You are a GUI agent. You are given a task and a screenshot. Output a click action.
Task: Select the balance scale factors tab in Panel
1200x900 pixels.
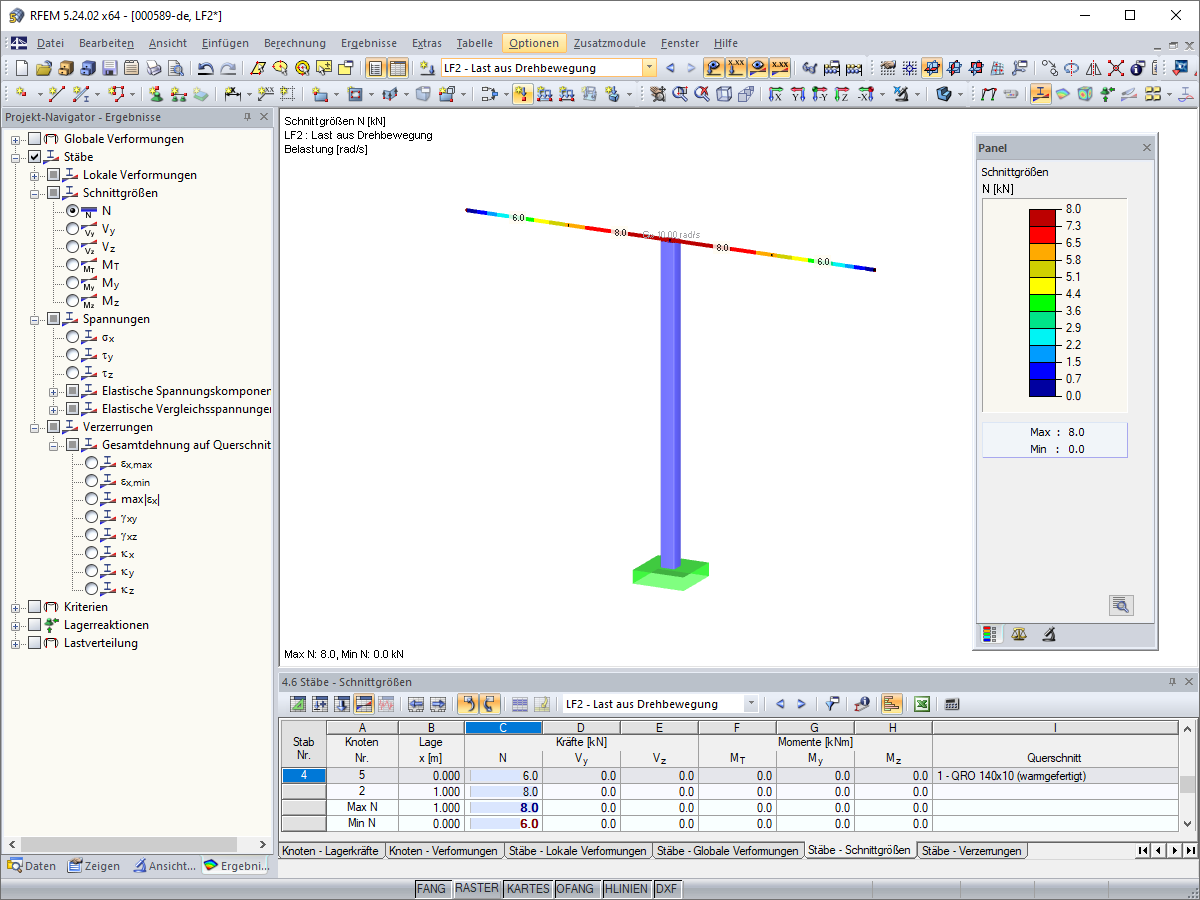tap(1019, 634)
